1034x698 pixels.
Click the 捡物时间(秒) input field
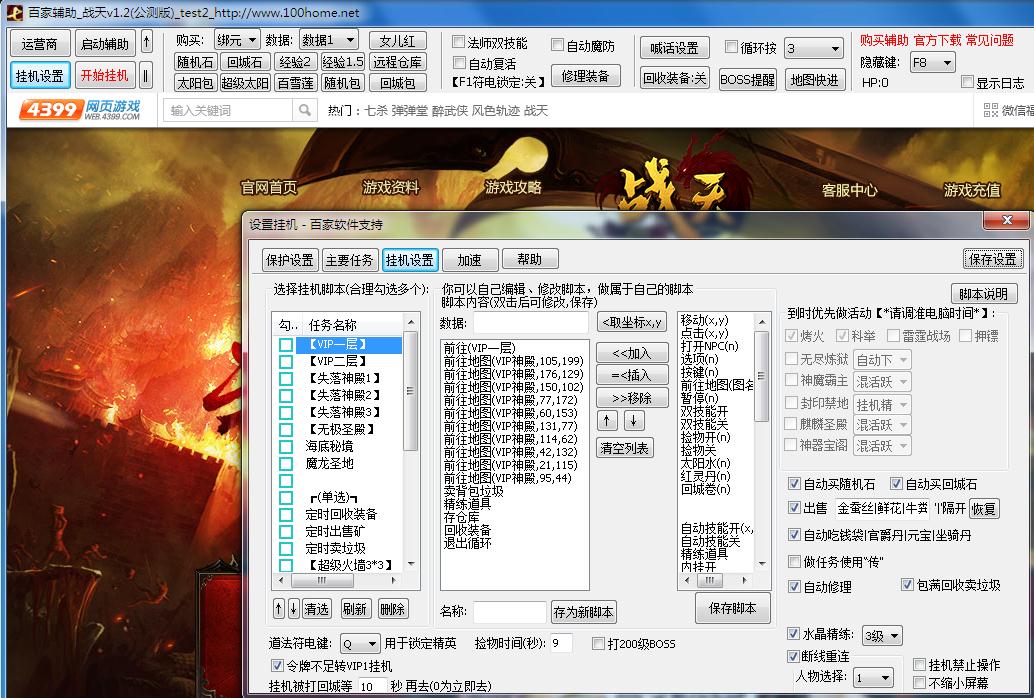tap(561, 643)
